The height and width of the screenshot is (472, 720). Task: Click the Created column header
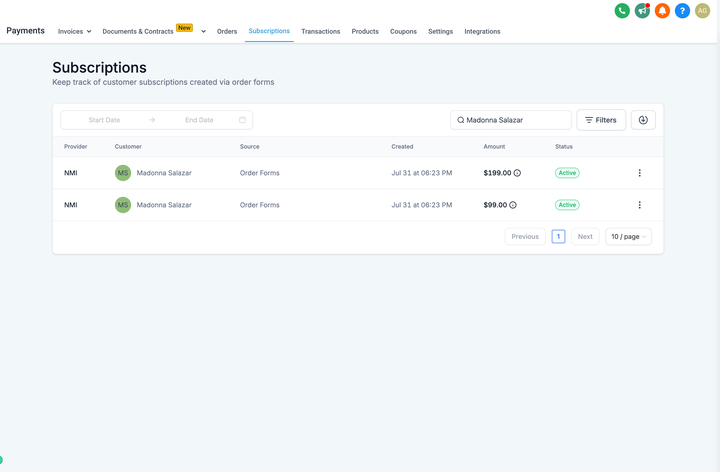(402, 147)
